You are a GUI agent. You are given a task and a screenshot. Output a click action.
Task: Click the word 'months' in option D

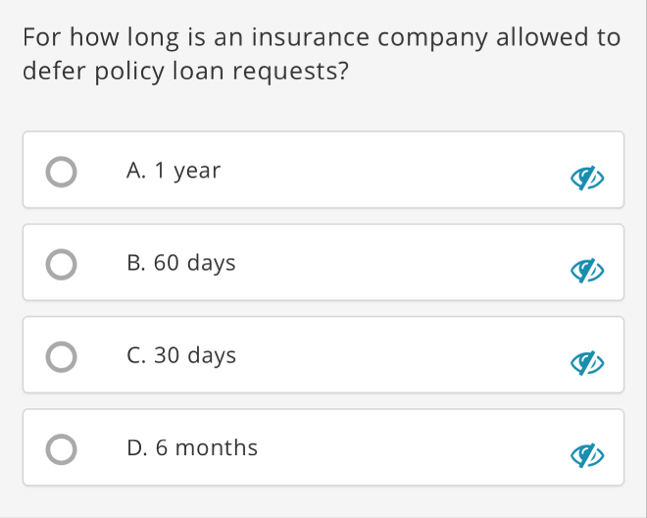click(x=217, y=447)
